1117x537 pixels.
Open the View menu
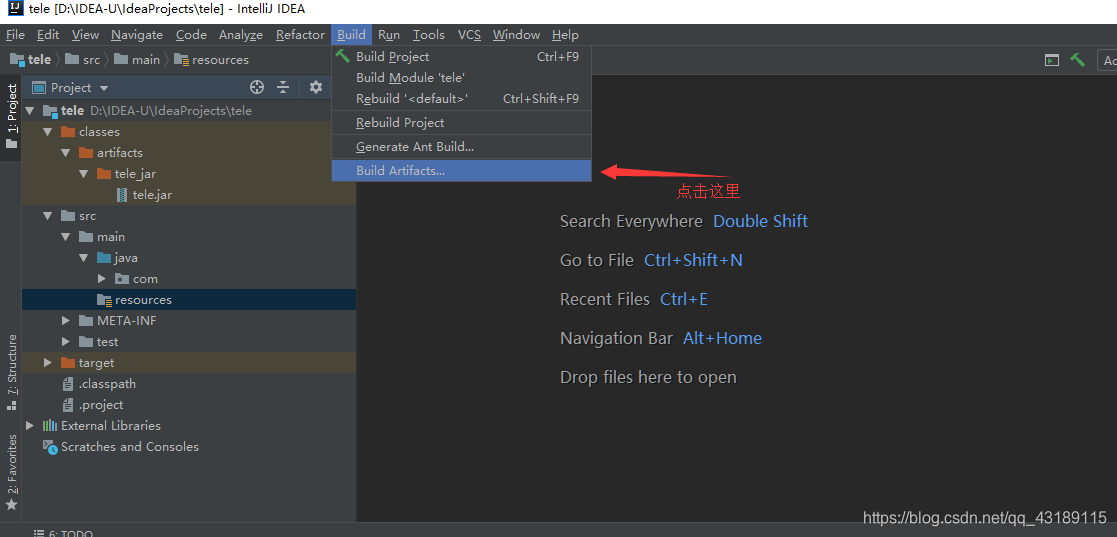[x=85, y=34]
